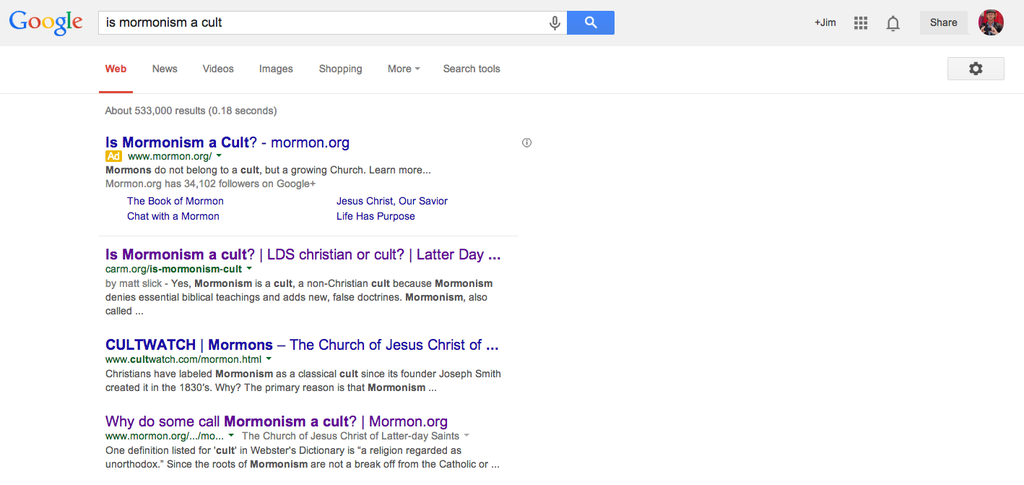Expand arrow beside www.mormon.org/ ad URL
The image size is (1024, 485).
pos(219,157)
